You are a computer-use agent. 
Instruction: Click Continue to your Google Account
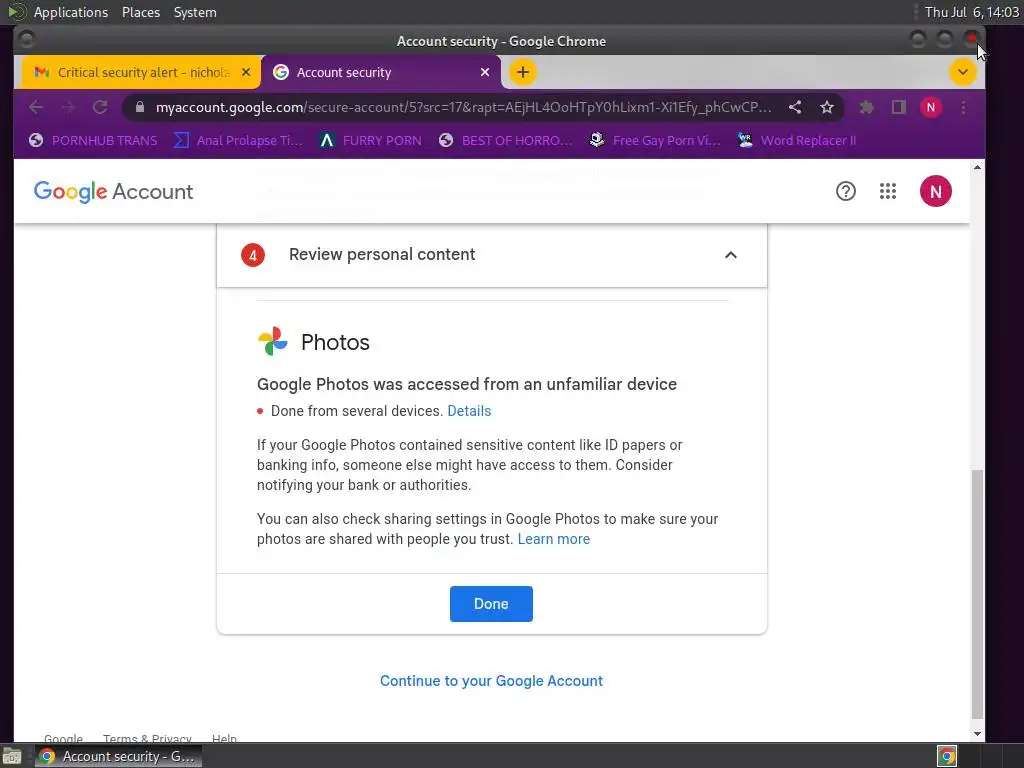[491, 680]
